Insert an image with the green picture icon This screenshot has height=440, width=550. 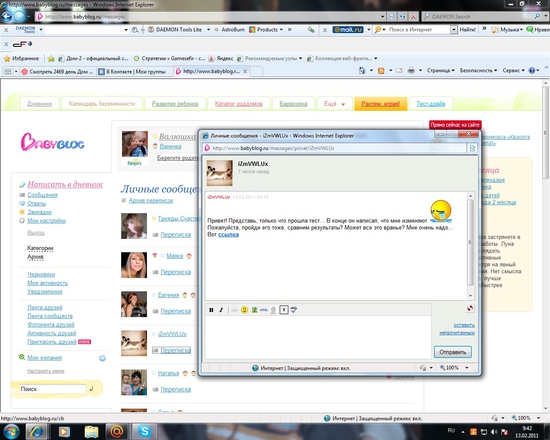pos(254,309)
